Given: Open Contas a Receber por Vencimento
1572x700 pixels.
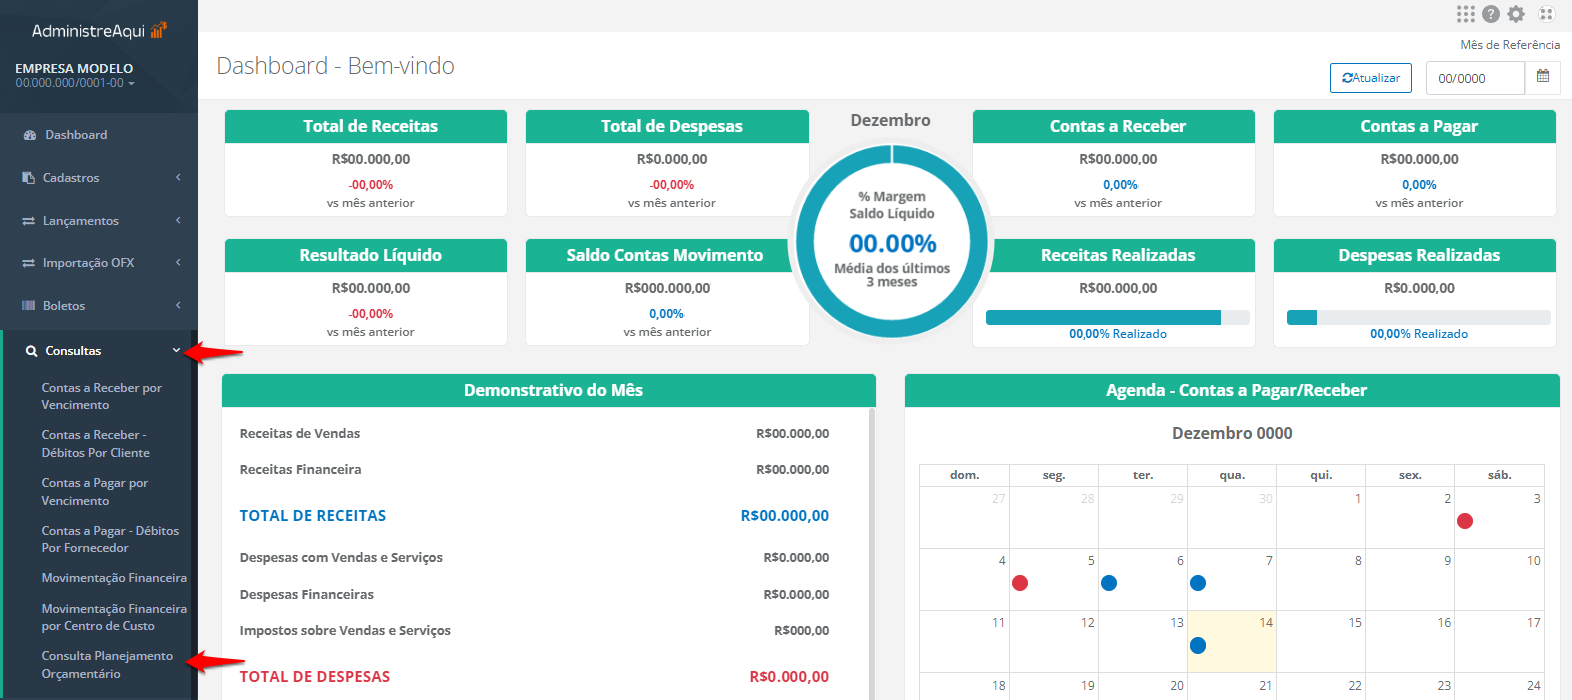Looking at the screenshot, I should 101,396.
